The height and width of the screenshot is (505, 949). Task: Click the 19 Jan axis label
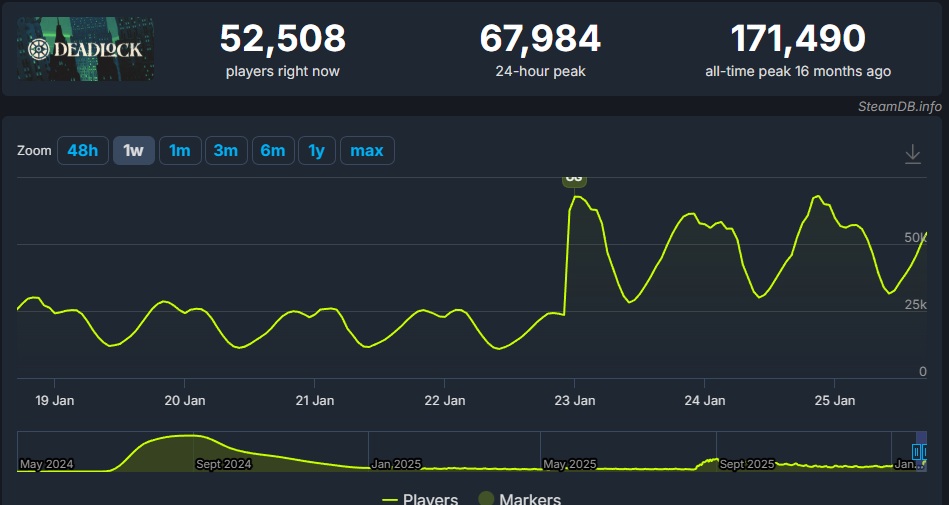(54, 400)
